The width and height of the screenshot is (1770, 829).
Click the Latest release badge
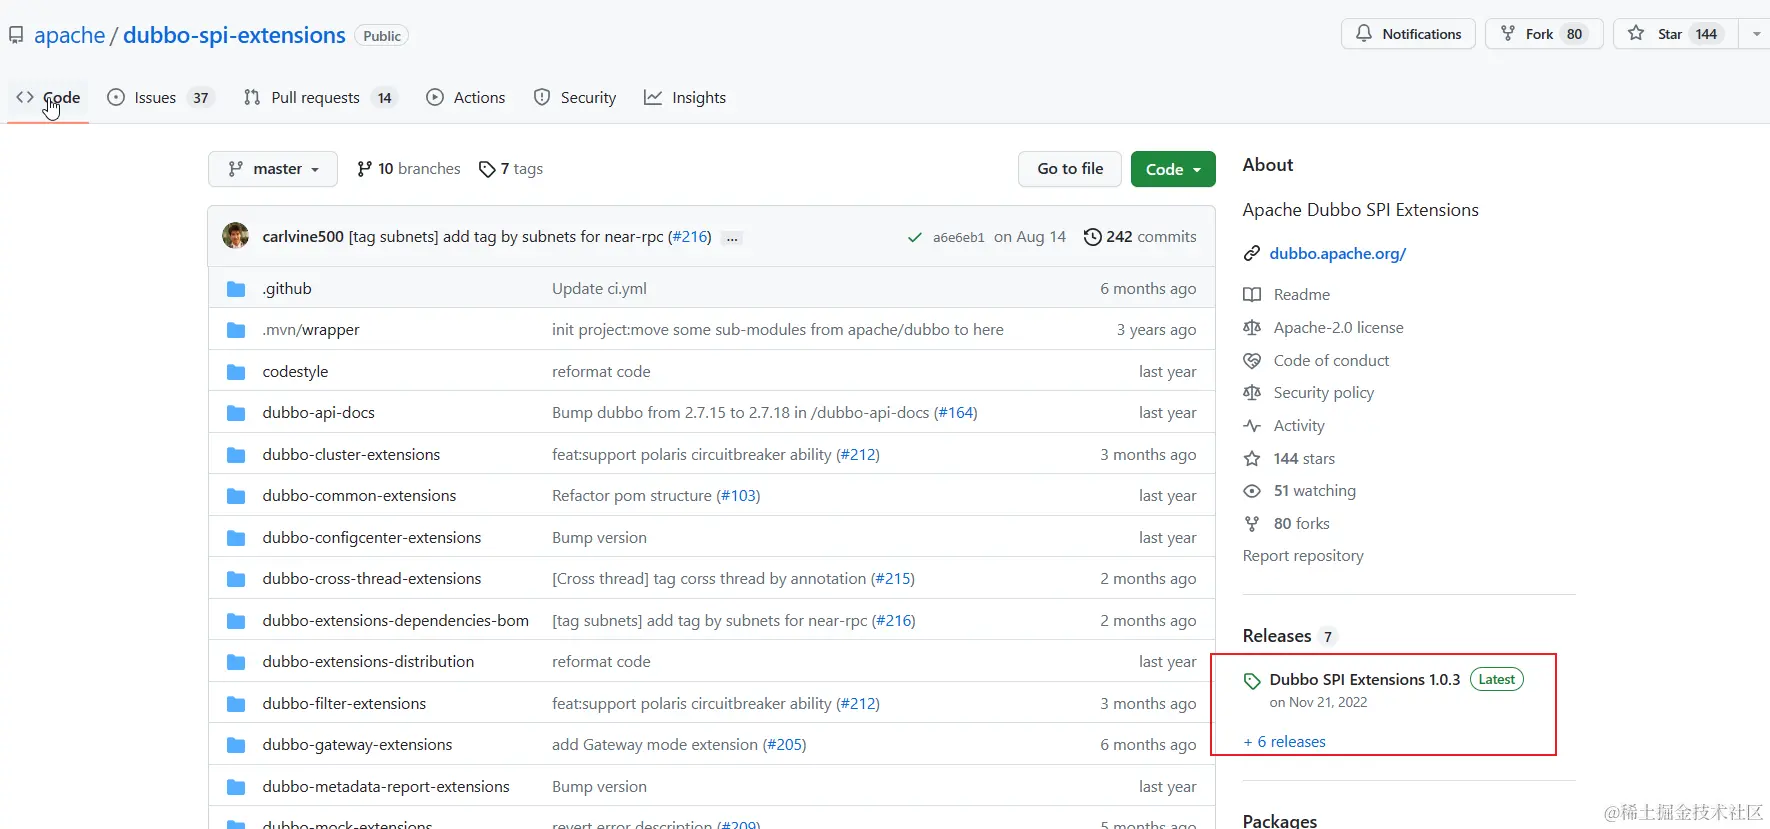[1497, 680]
